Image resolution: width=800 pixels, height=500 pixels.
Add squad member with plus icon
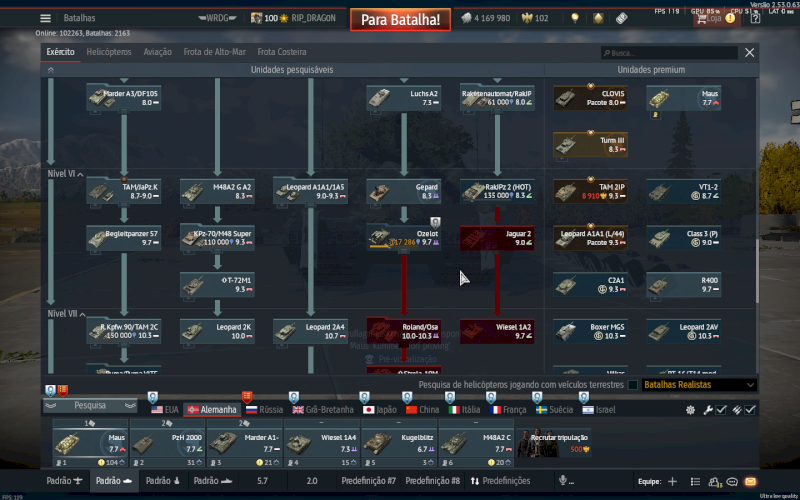point(672,481)
